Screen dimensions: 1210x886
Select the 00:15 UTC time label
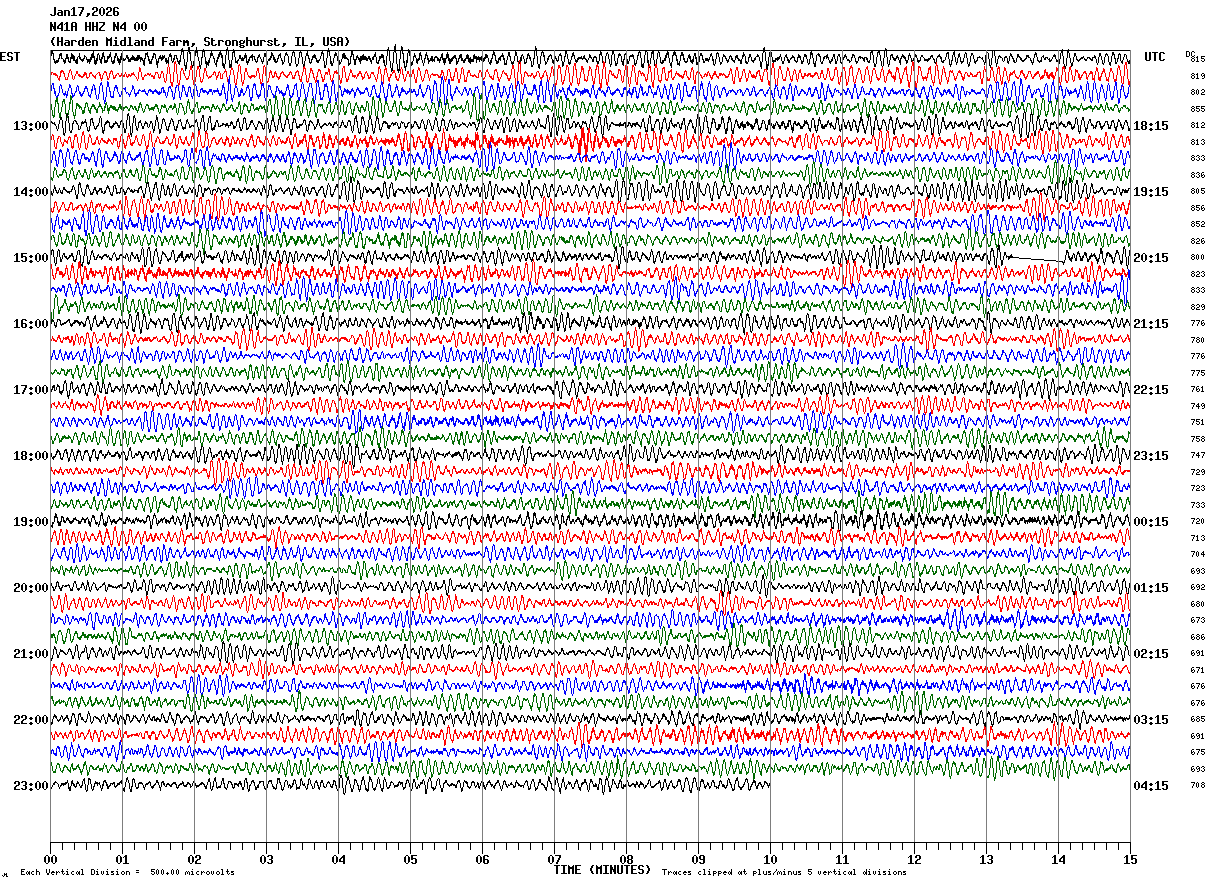pyautogui.click(x=1150, y=522)
